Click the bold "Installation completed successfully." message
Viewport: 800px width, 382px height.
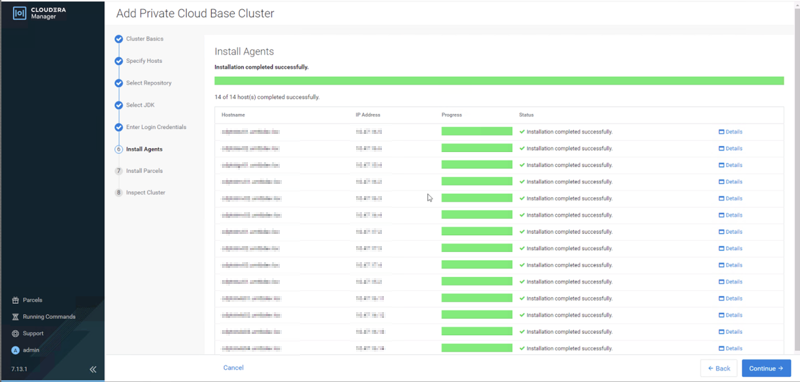(x=261, y=67)
